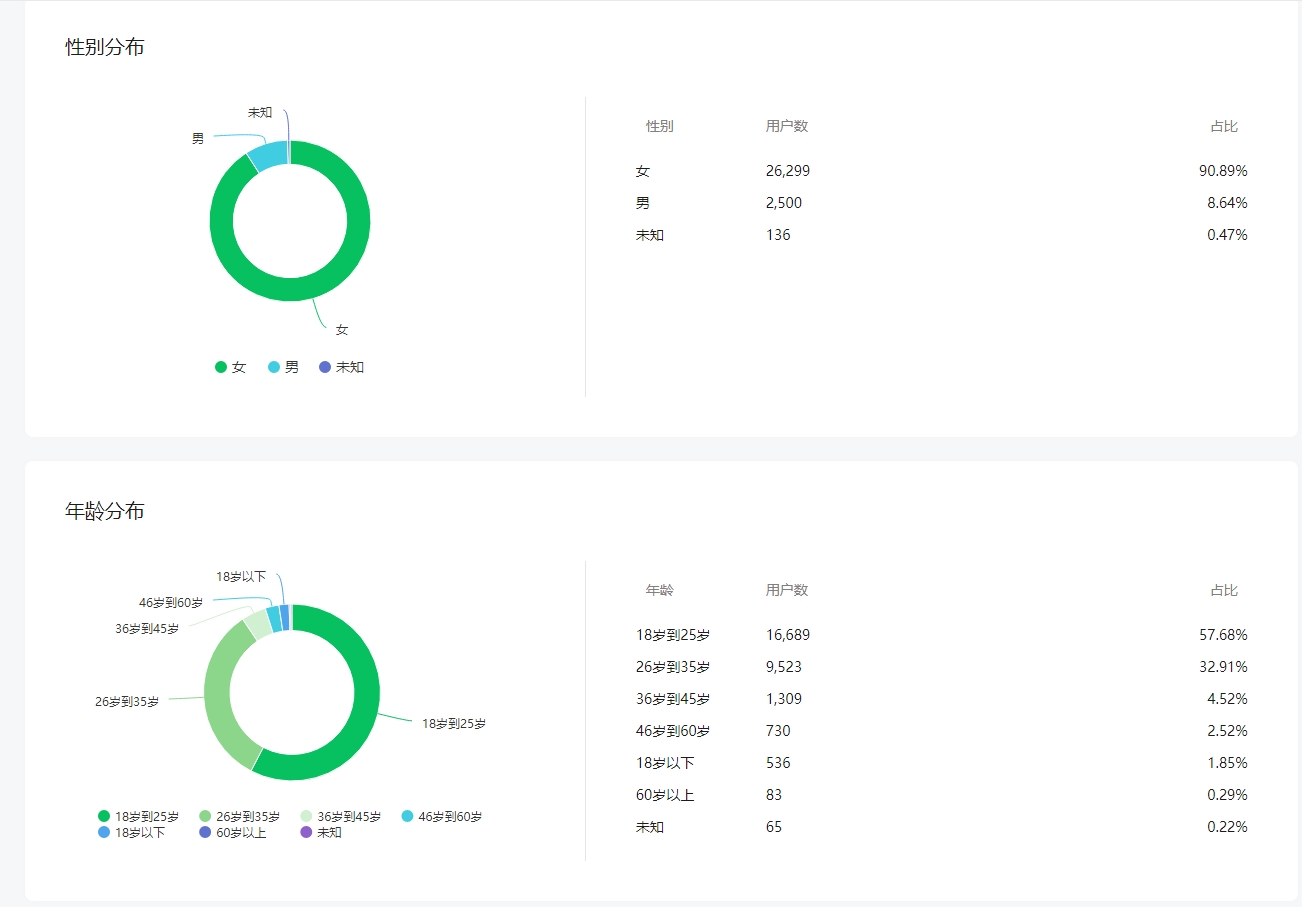Click the user count 536
The height and width of the screenshot is (907, 1302).
(x=778, y=763)
